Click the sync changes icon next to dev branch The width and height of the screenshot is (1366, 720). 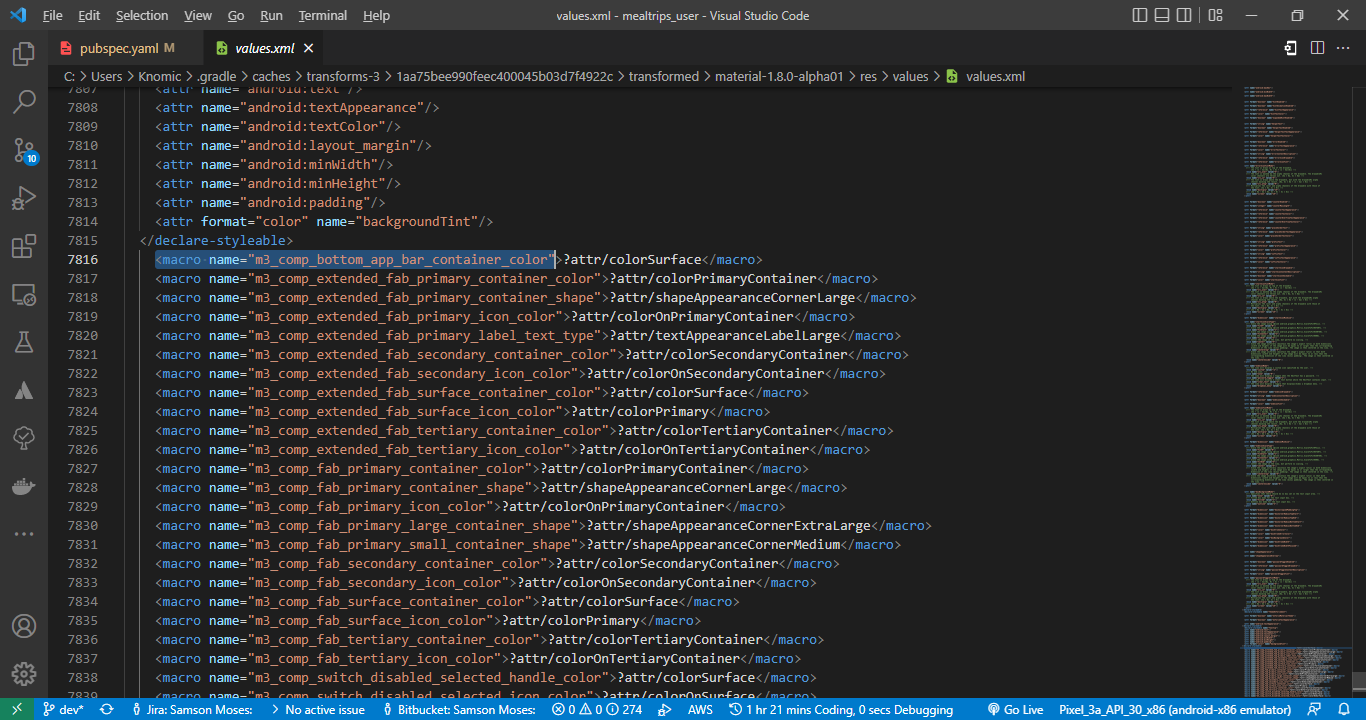pos(108,709)
